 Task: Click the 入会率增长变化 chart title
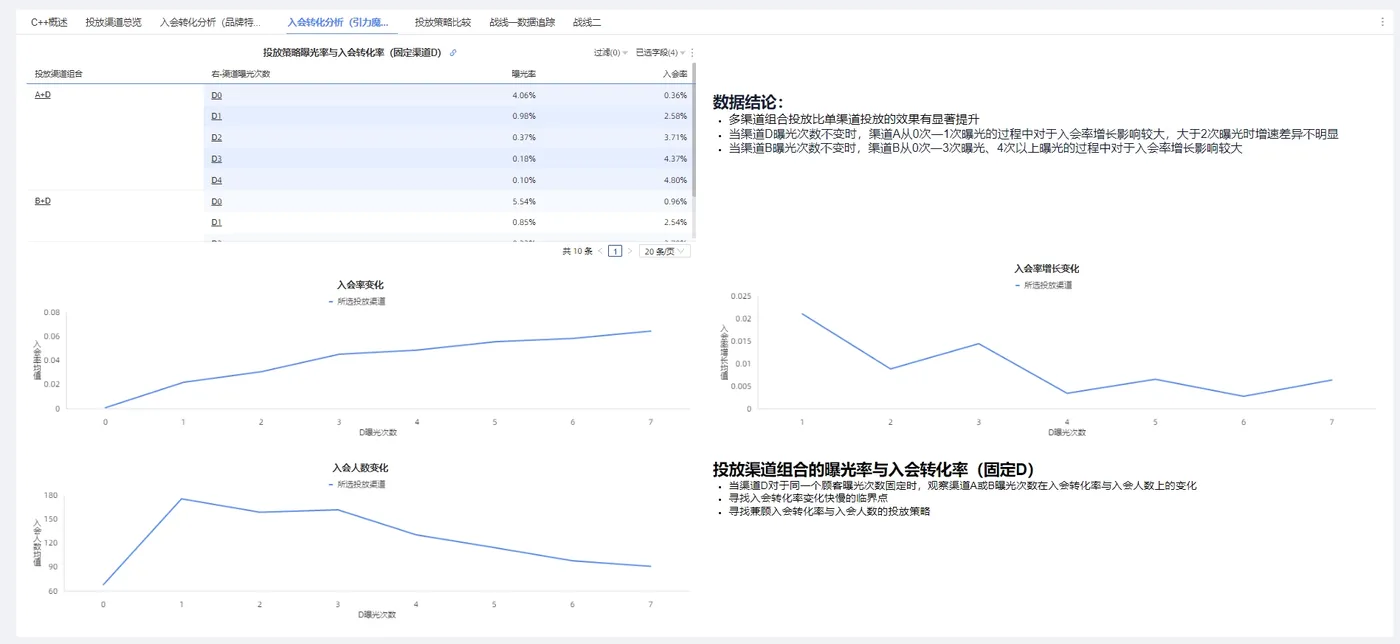tap(1046, 269)
